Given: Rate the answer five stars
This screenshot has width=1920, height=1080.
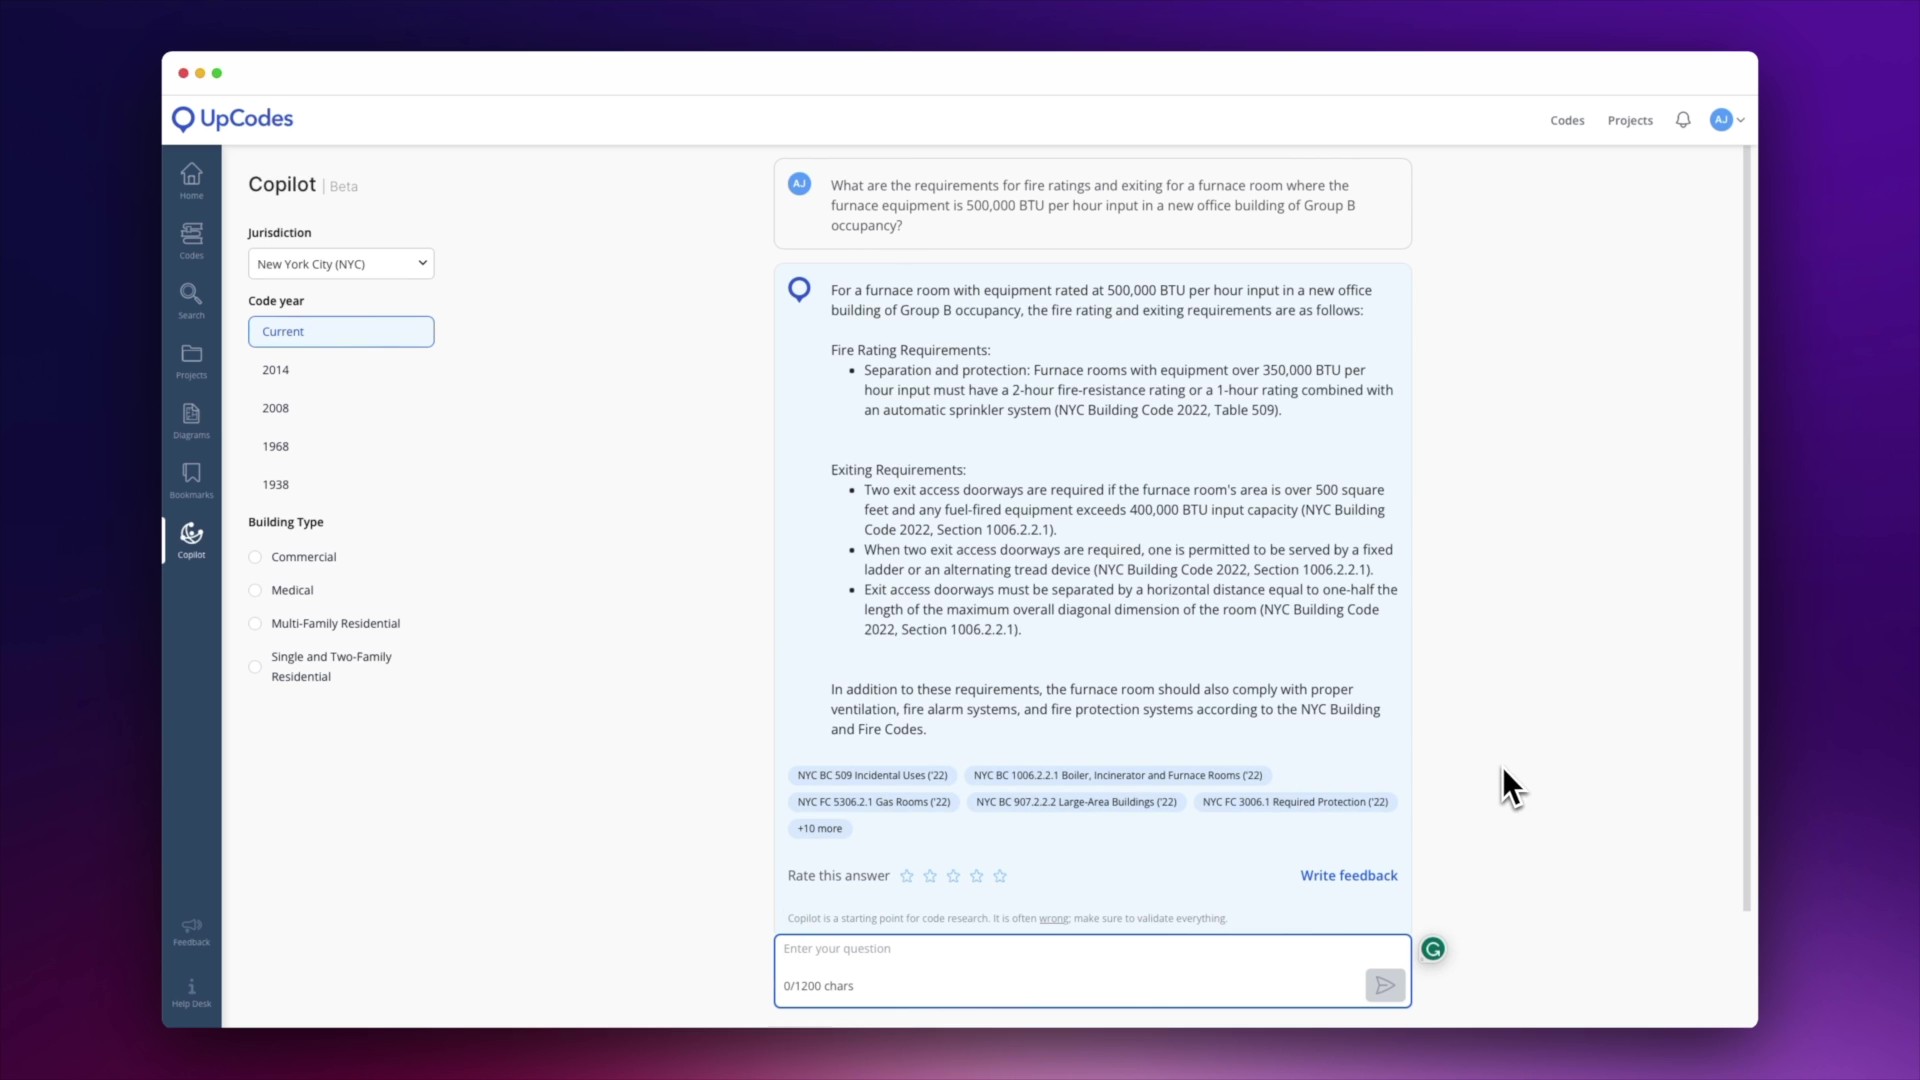Looking at the screenshot, I should click(x=1000, y=876).
